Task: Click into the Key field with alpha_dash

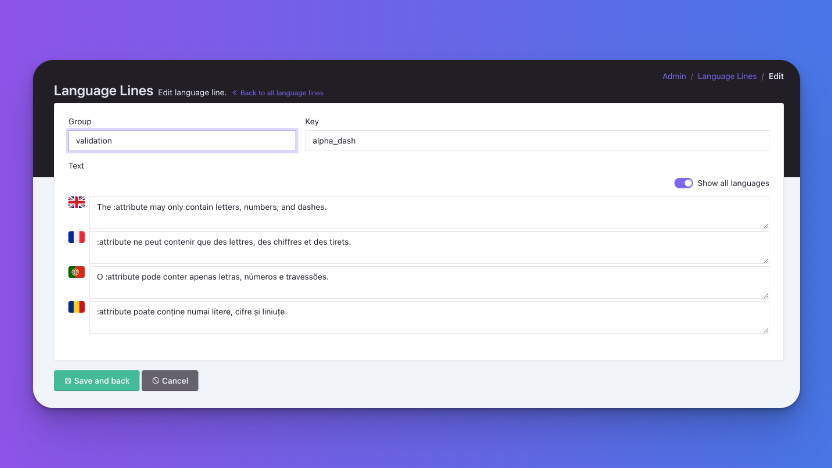Action: click(536, 141)
